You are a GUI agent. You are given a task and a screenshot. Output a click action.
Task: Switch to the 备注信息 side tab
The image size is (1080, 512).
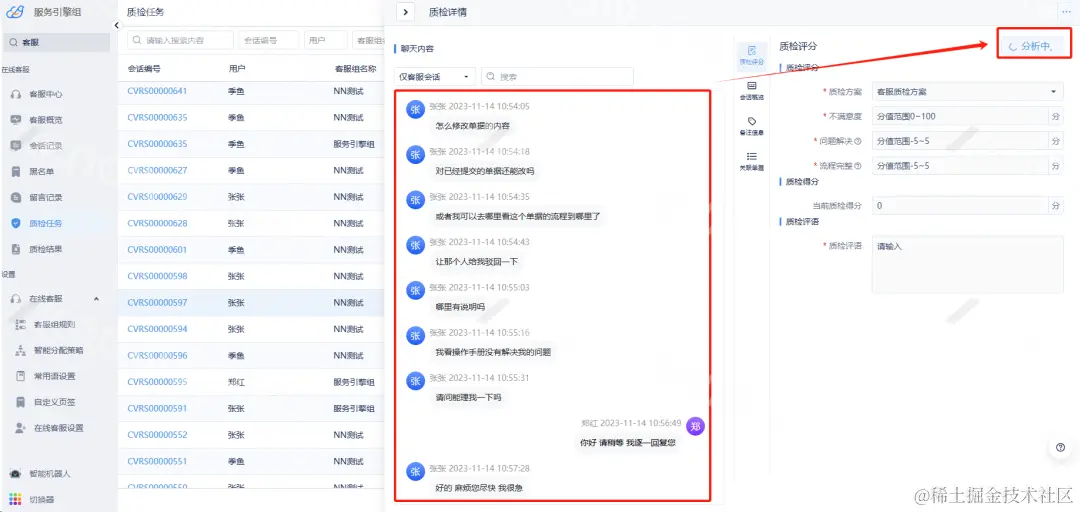tap(751, 125)
